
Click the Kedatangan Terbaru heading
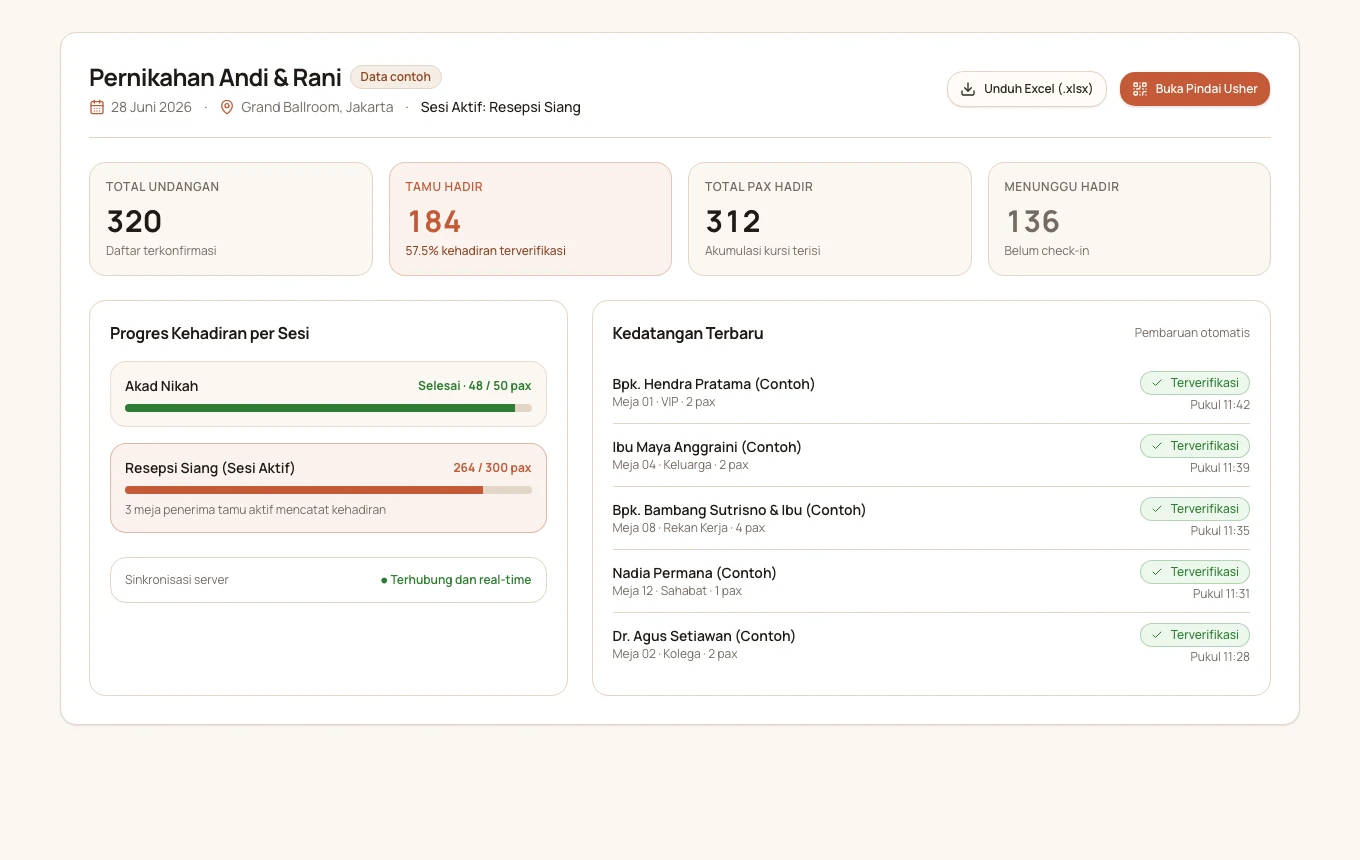(688, 334)
